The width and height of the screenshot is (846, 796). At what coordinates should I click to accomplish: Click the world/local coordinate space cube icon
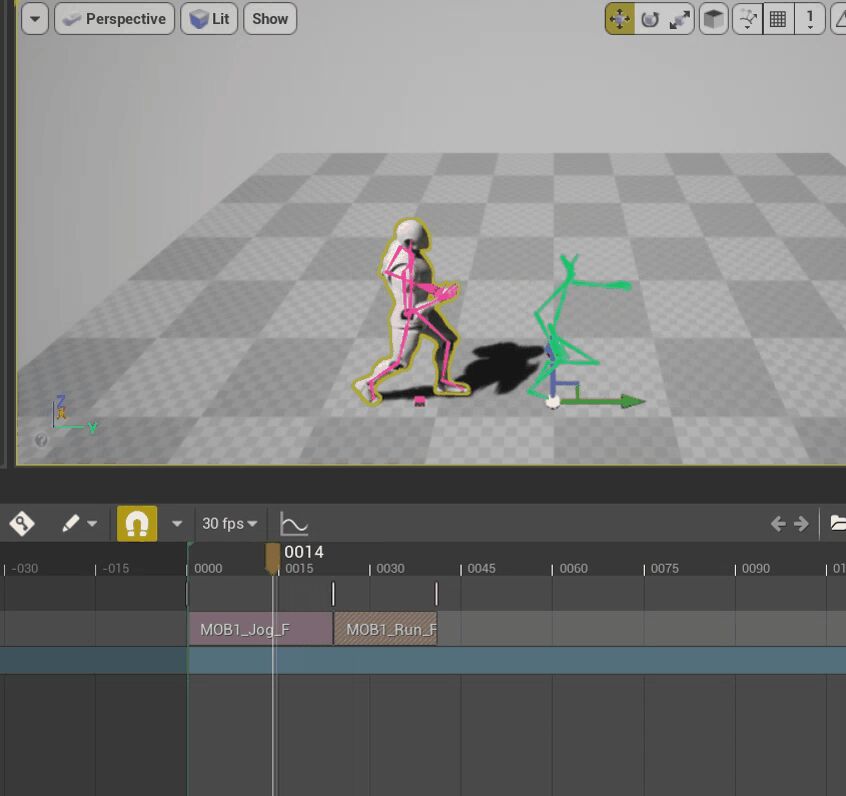(x=713, y=18)
